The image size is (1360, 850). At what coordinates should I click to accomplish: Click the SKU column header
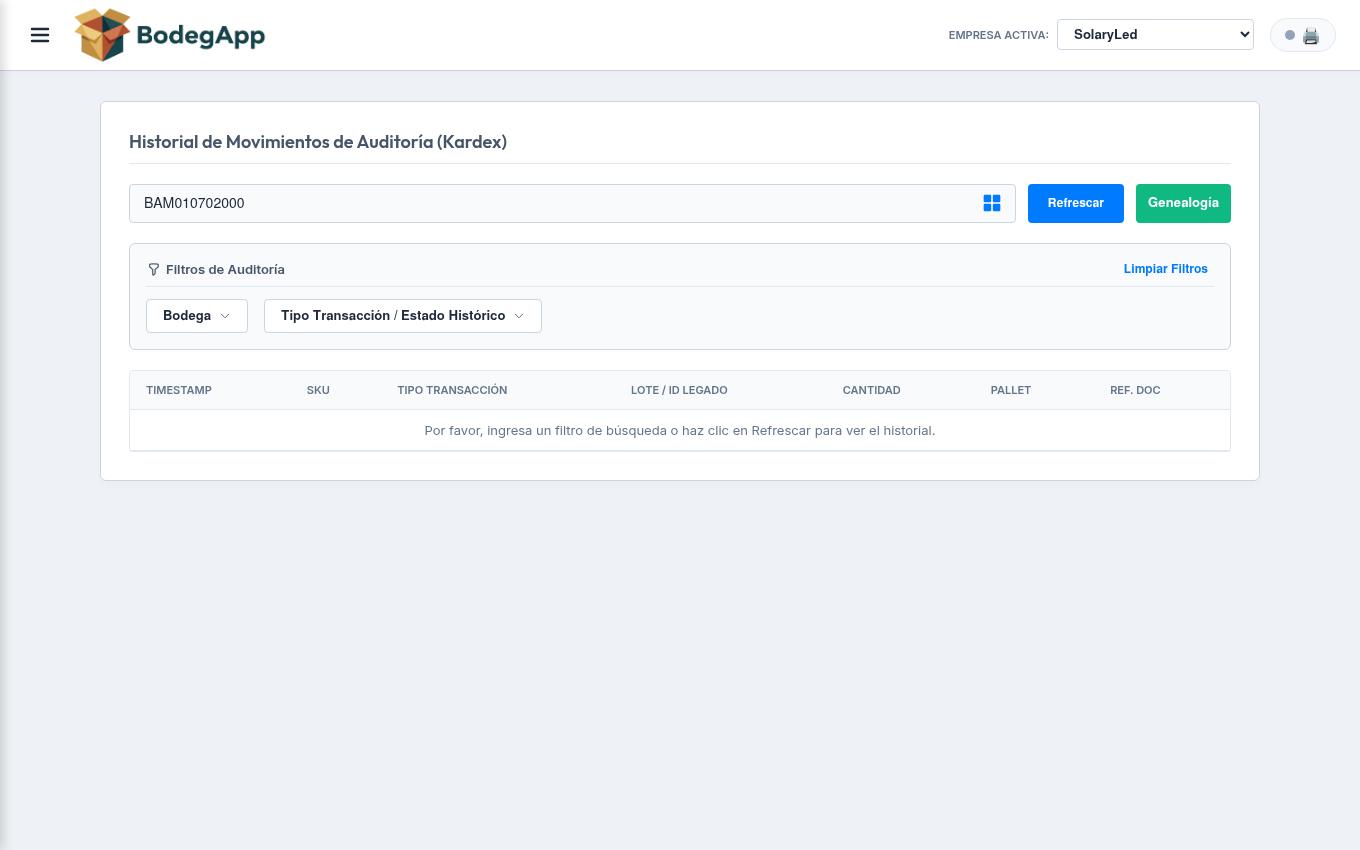(318, 390)
